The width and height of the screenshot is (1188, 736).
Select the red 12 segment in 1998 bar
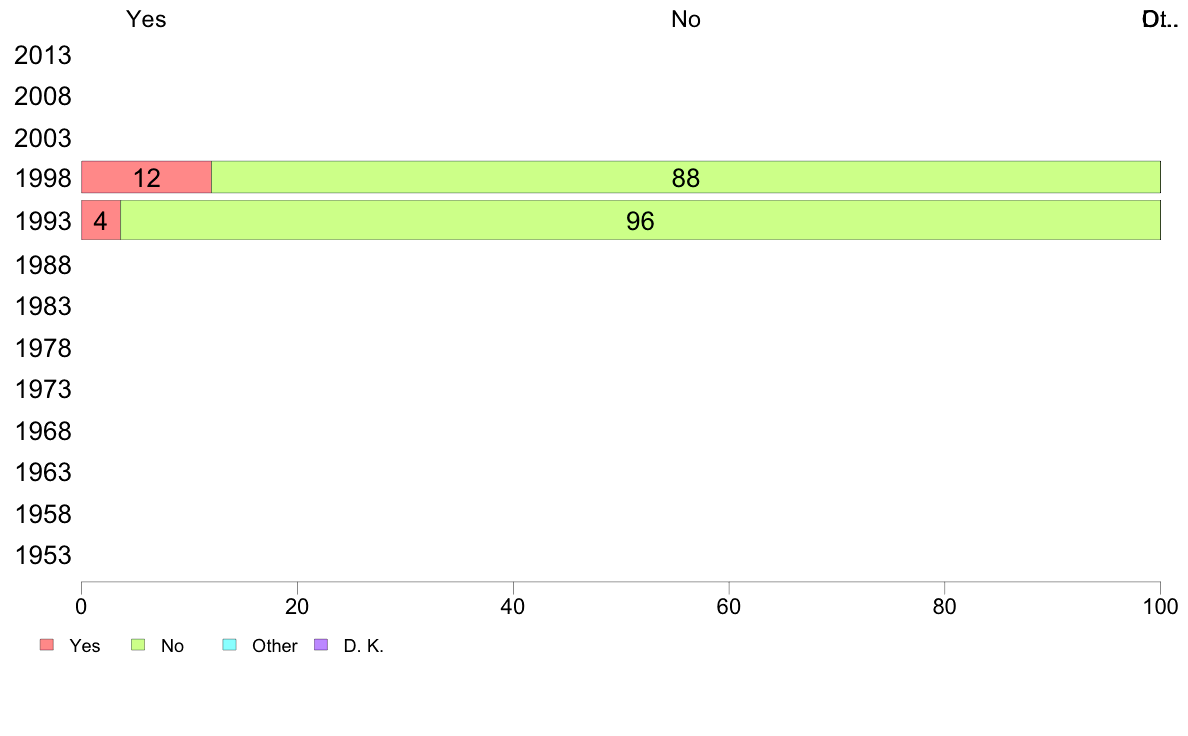pos(146,177)
